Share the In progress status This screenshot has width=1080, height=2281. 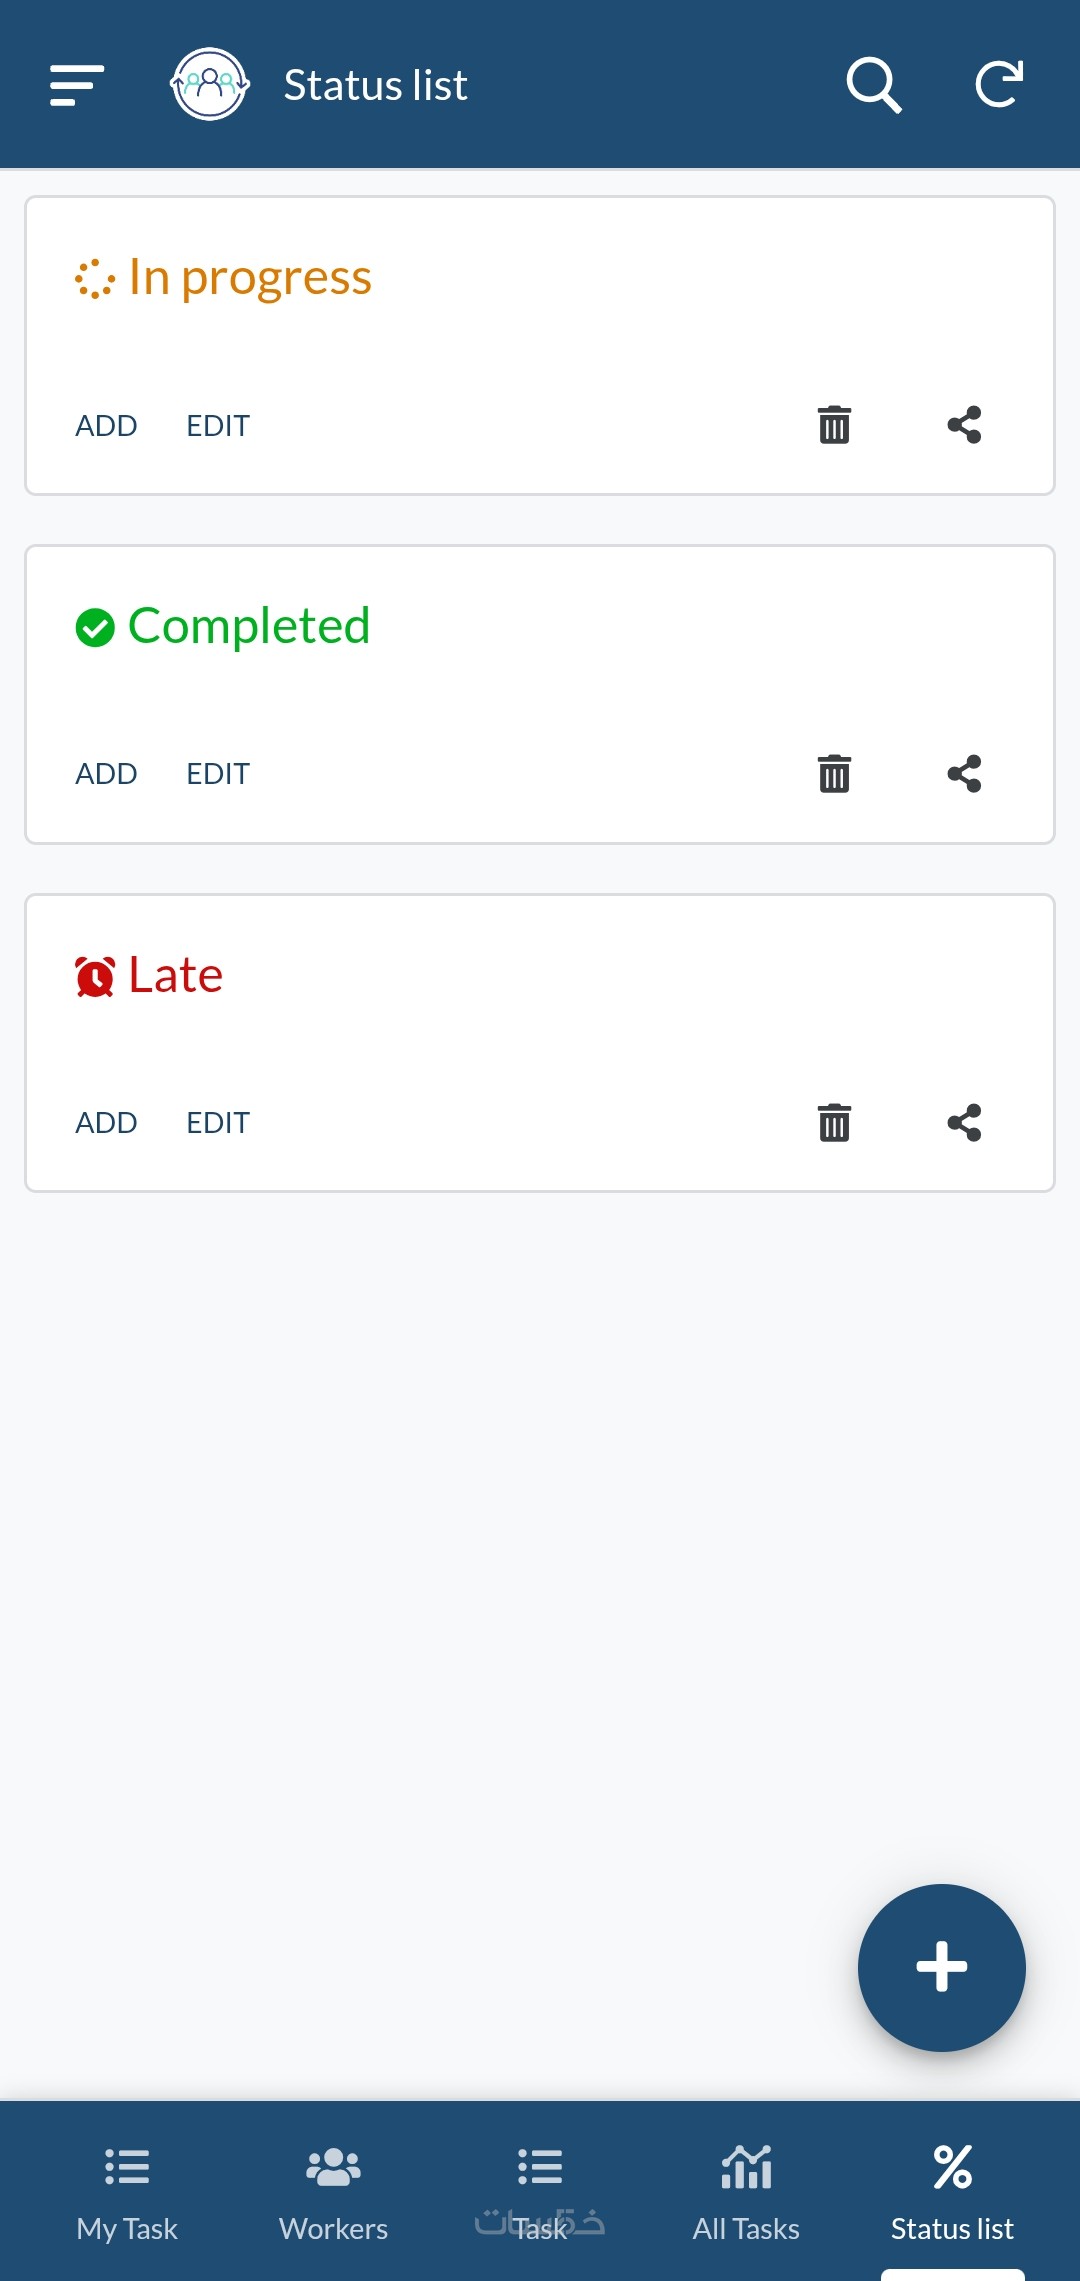pos(964,425)
